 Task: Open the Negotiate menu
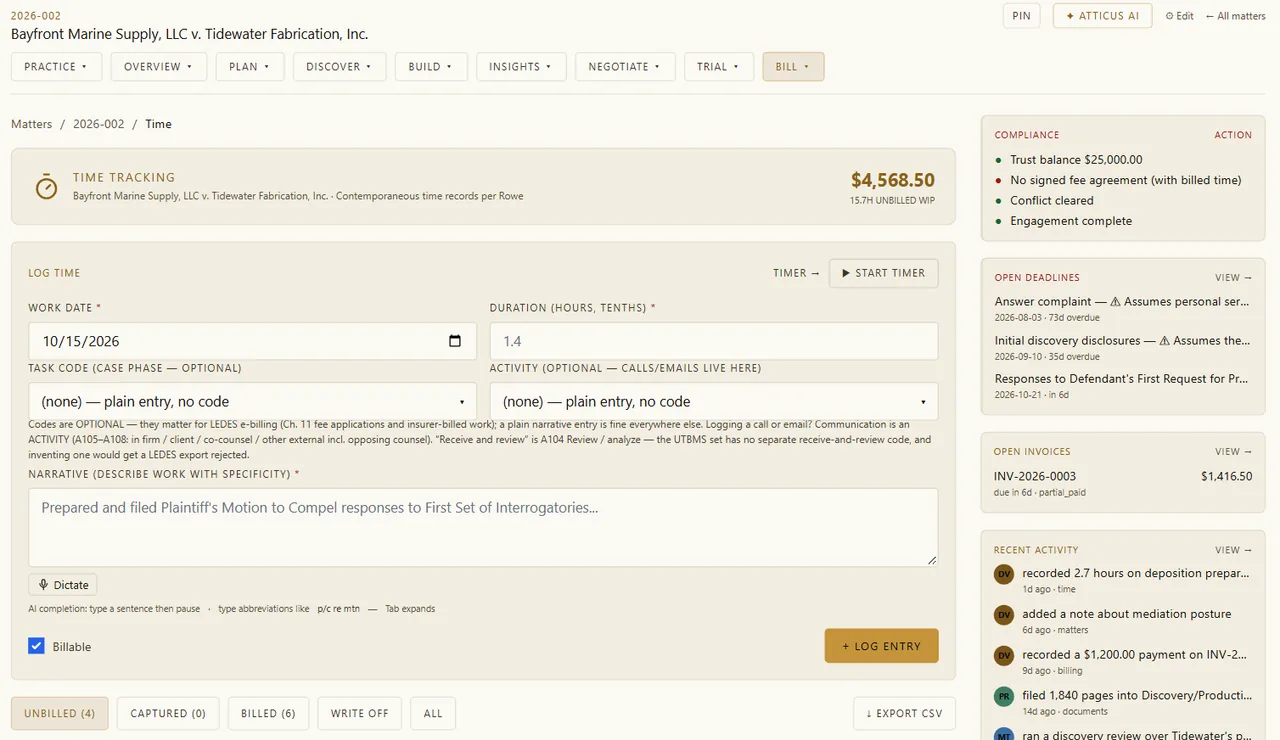pos(625,67)
